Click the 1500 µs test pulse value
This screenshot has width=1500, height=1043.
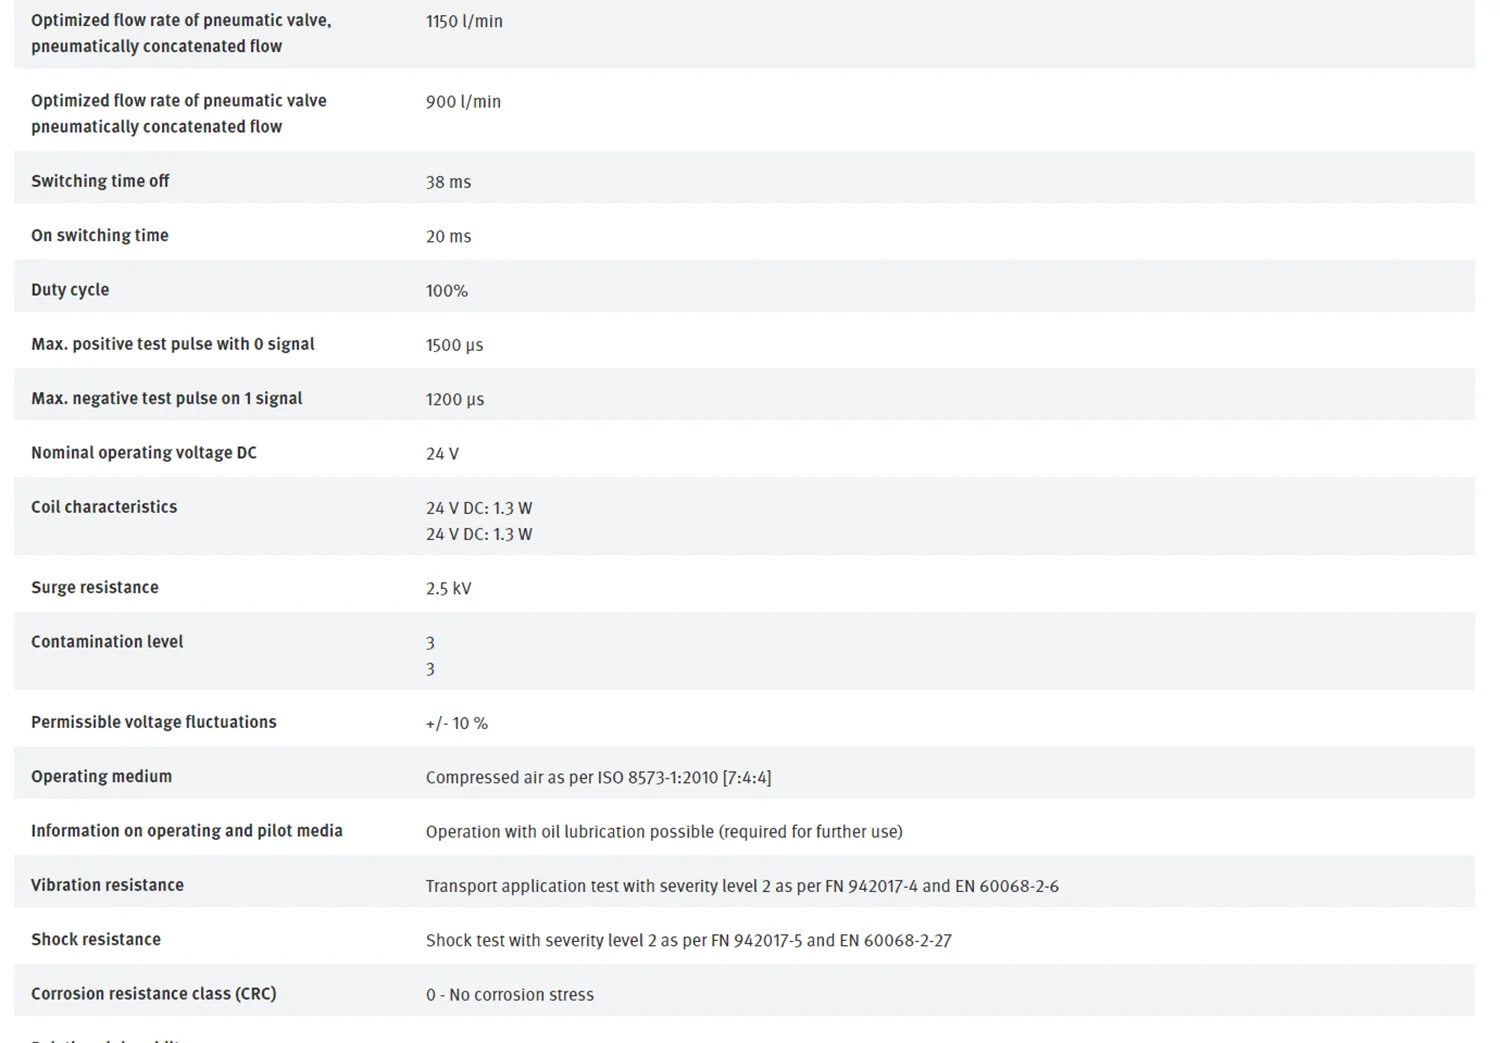point(454,345)
